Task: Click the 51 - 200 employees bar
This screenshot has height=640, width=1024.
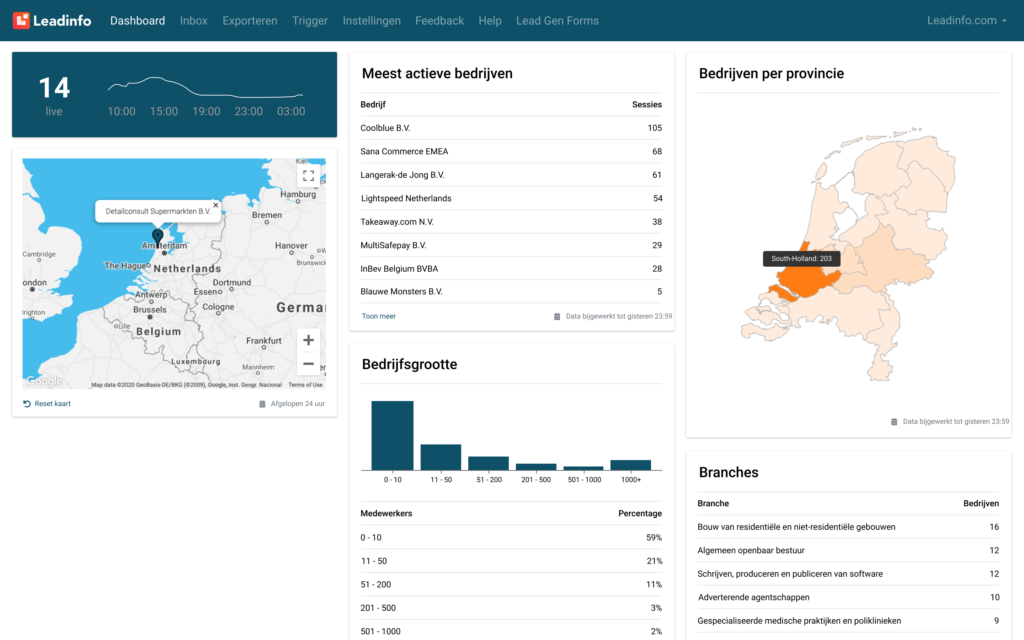Action: [488, 463]
